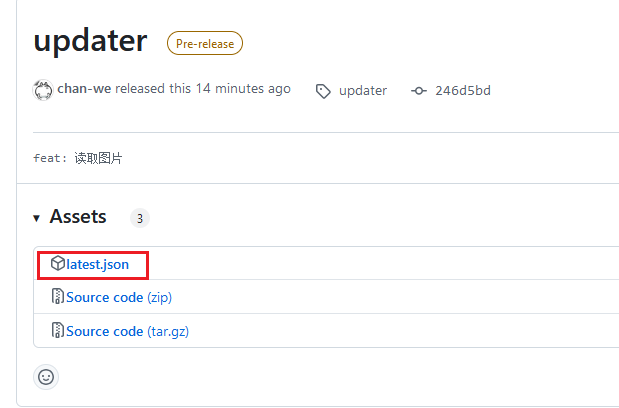The width and height of the screenshot is (619, 408).
Task: Open the smiley reaction picker
Action: click(46, 377)
